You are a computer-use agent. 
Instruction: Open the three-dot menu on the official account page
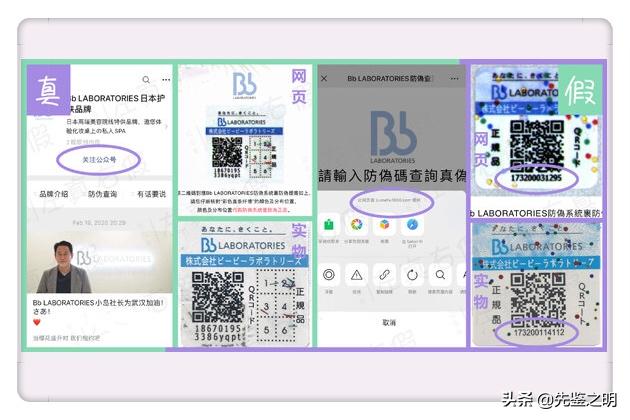tap(166, 80)
